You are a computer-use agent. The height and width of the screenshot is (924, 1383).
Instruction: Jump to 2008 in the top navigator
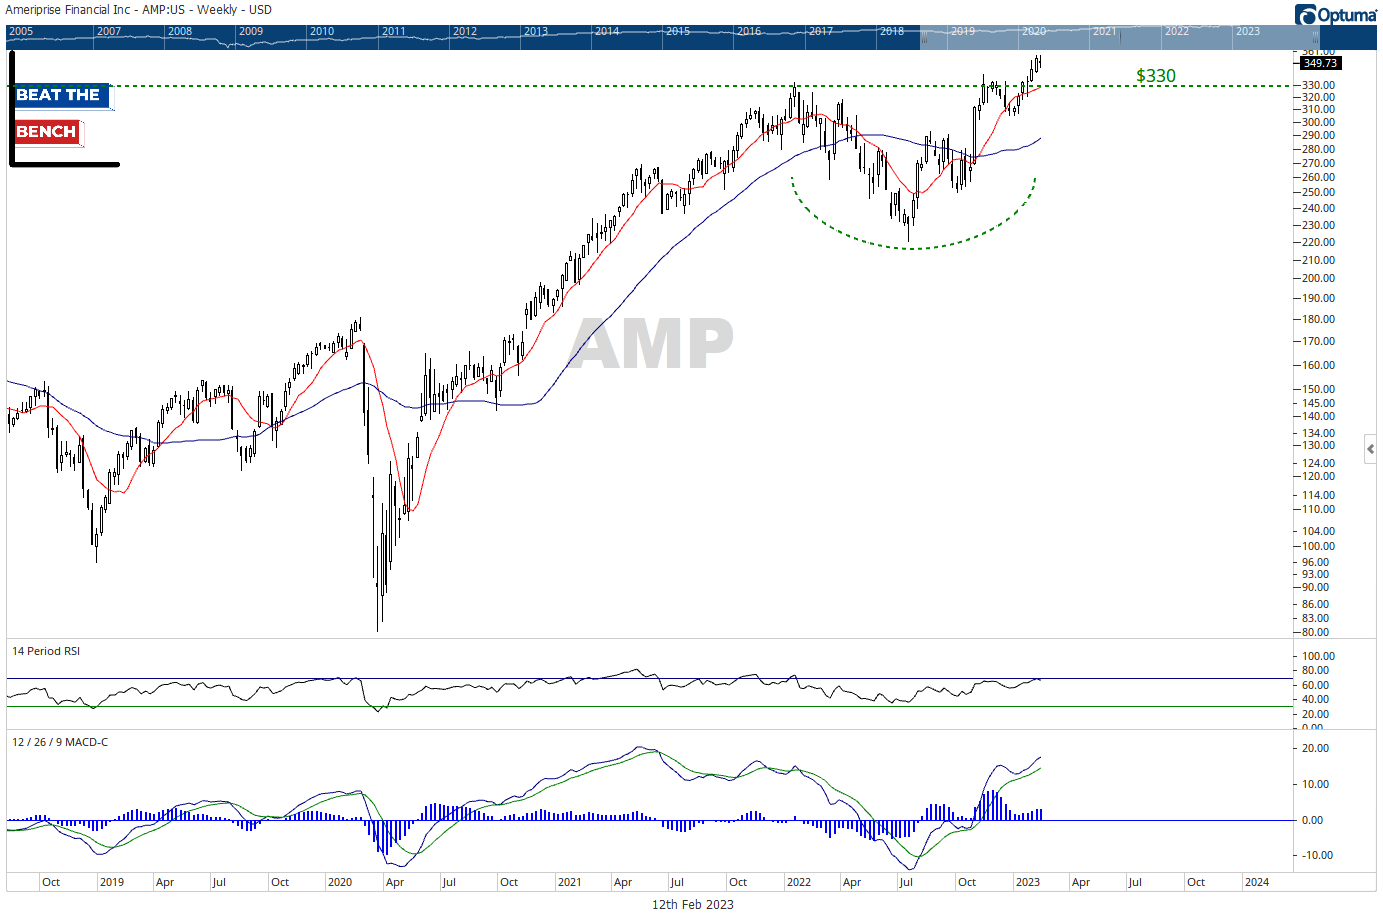(x=180, y=31)
